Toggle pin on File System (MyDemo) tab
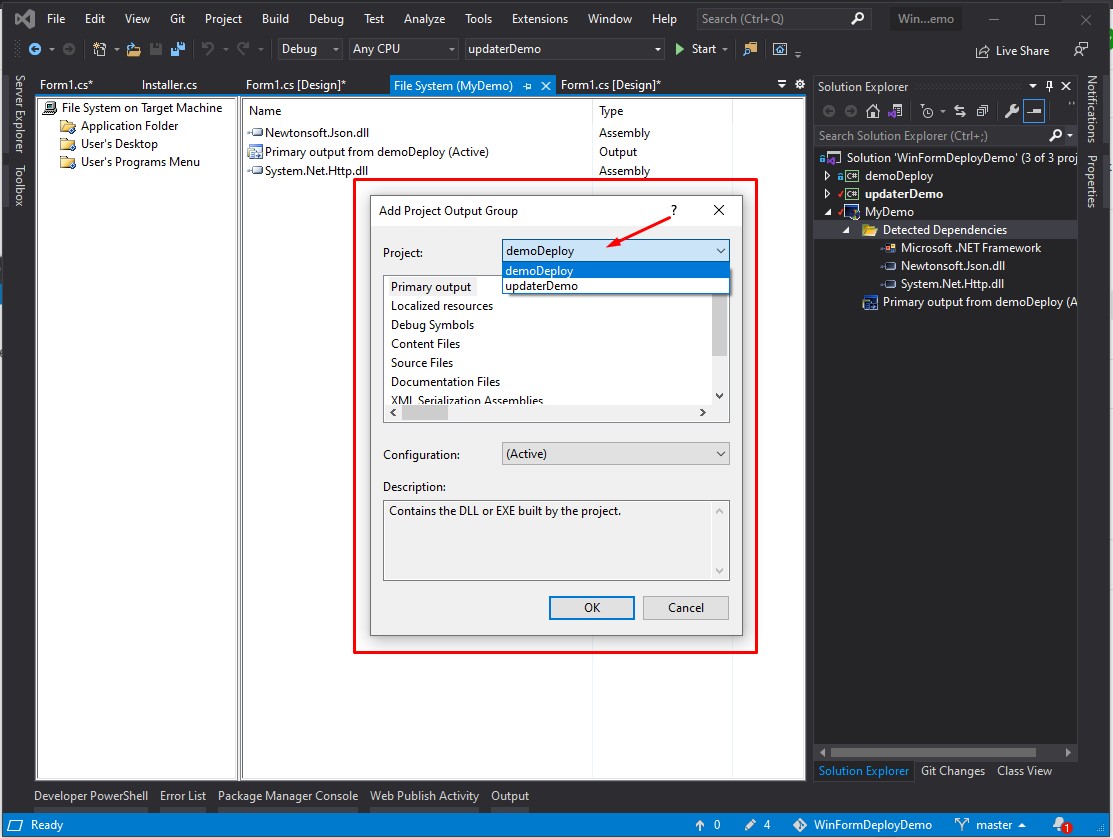The image size is (1113, 838). [x=527, y=86]
